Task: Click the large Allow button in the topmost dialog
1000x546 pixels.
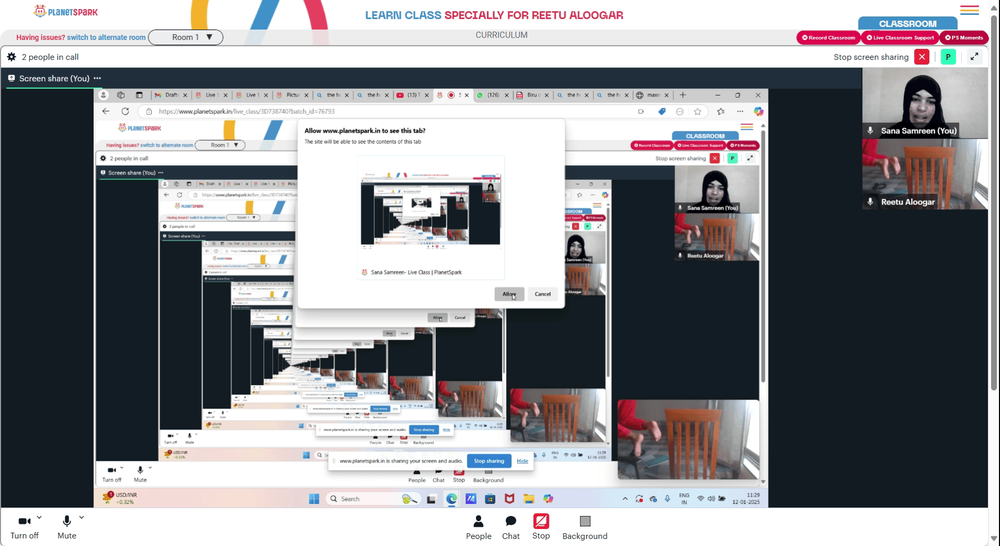Action: click(x=509, y=294)
